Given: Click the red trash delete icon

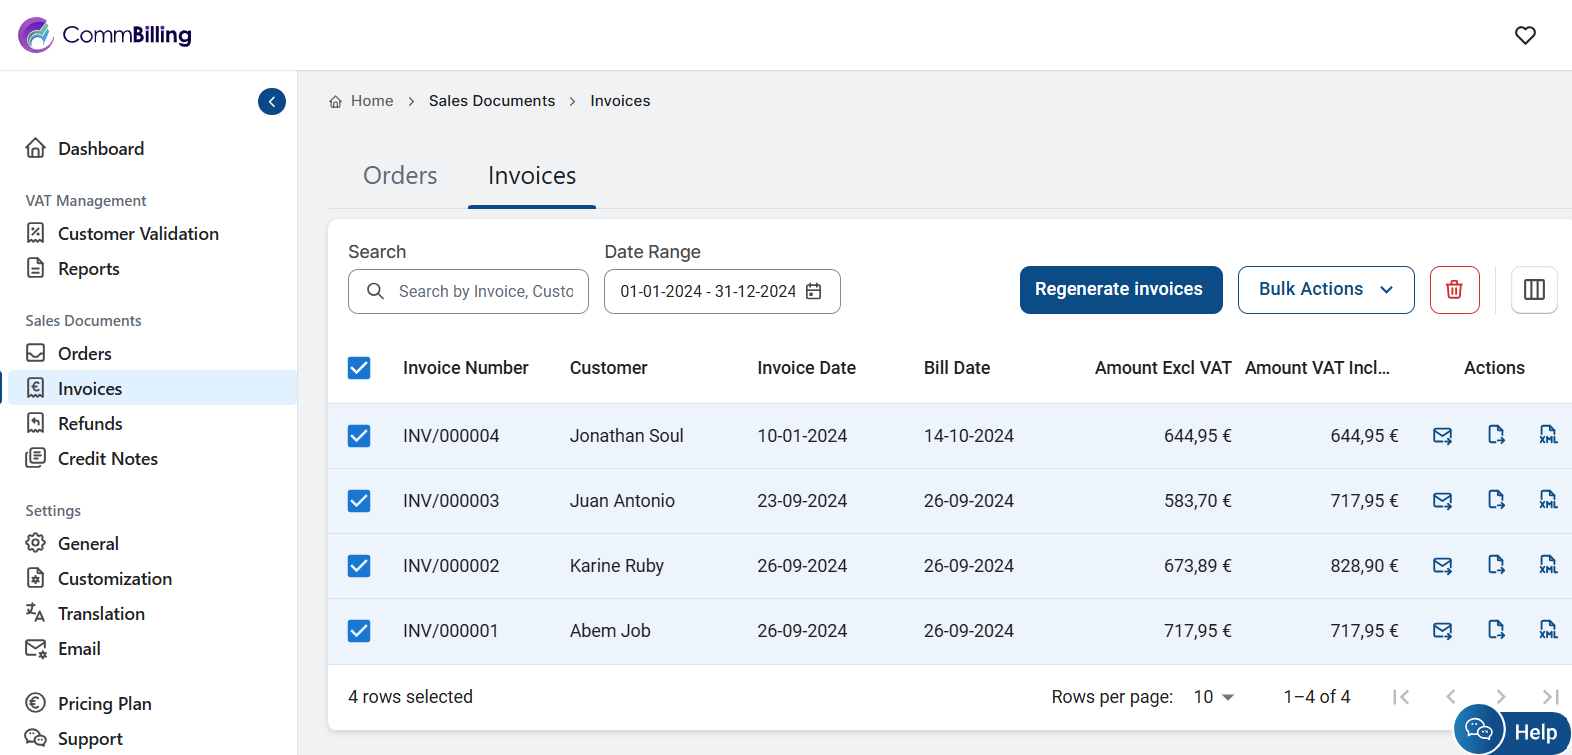Looking at the screenshot, I should [1454, 290].
